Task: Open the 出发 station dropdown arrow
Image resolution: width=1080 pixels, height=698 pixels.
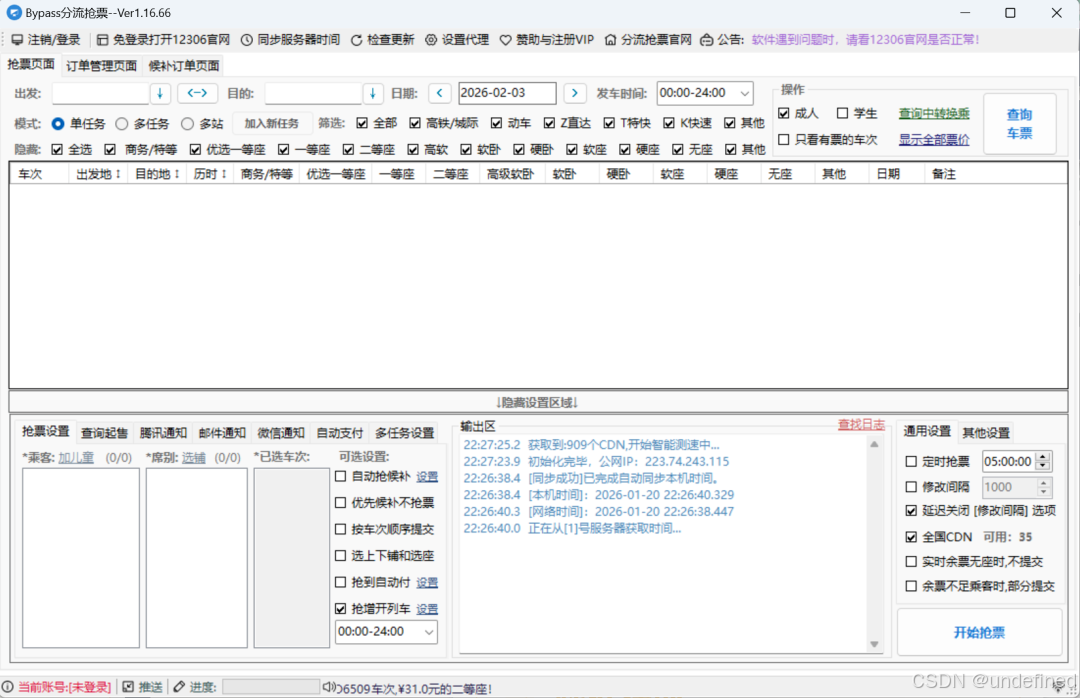Action: pos(160,93)
